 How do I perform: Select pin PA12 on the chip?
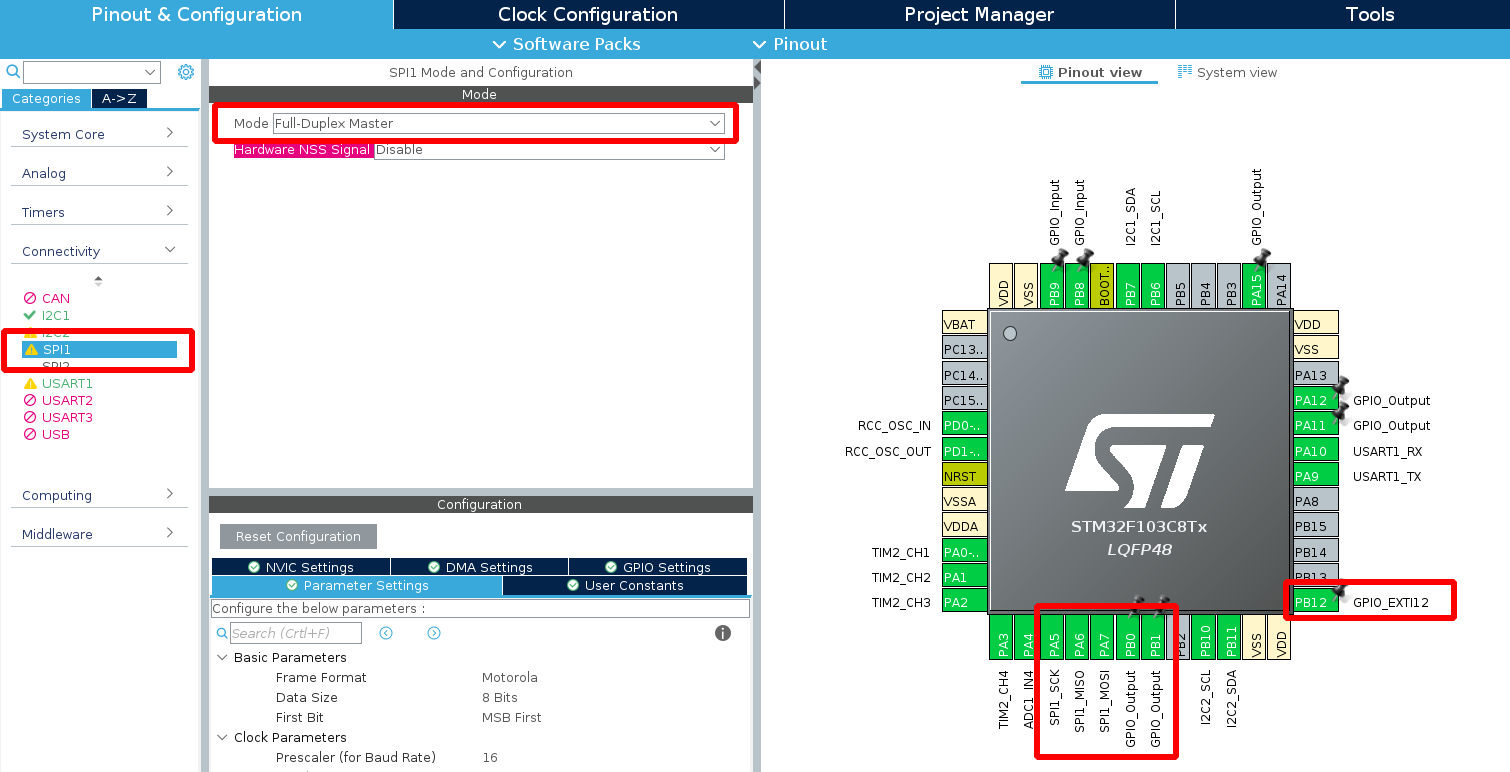pos(1315,401)
